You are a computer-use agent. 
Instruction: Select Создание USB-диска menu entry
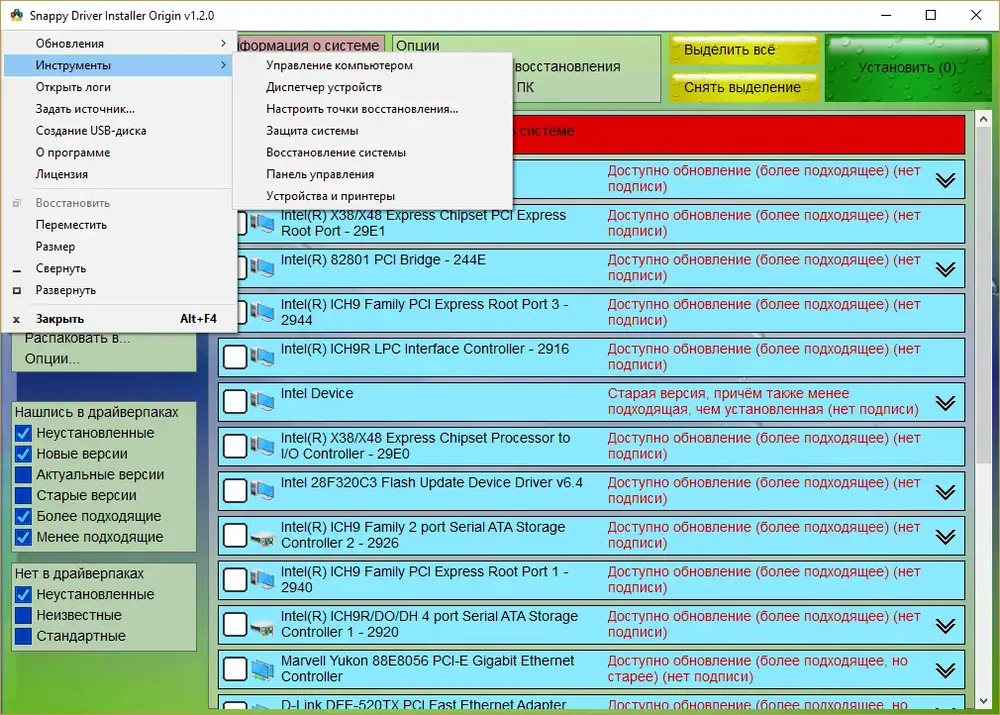click(x=118, y=130)
